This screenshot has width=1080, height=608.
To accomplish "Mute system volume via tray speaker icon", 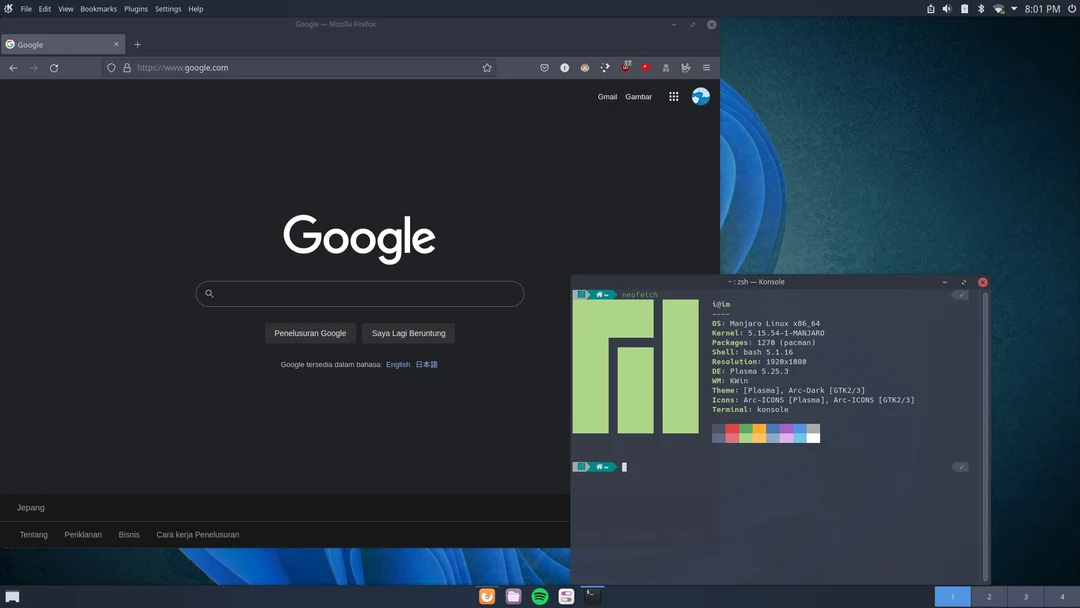I will tap(946, 9).
